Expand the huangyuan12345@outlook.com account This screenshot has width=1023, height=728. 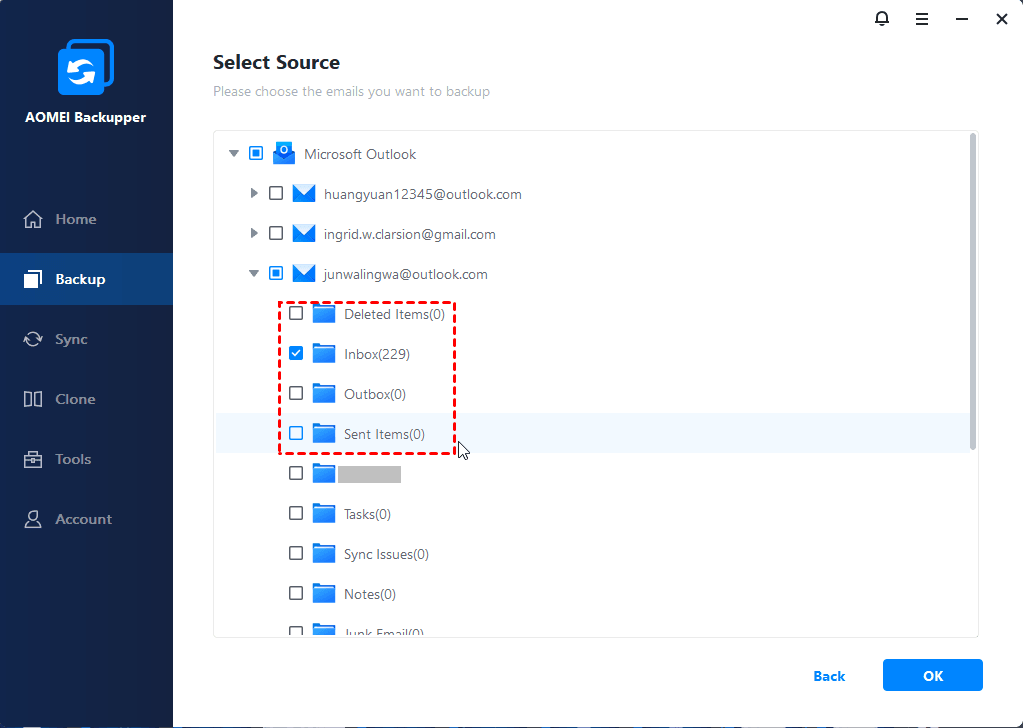[x=254, y=193]
